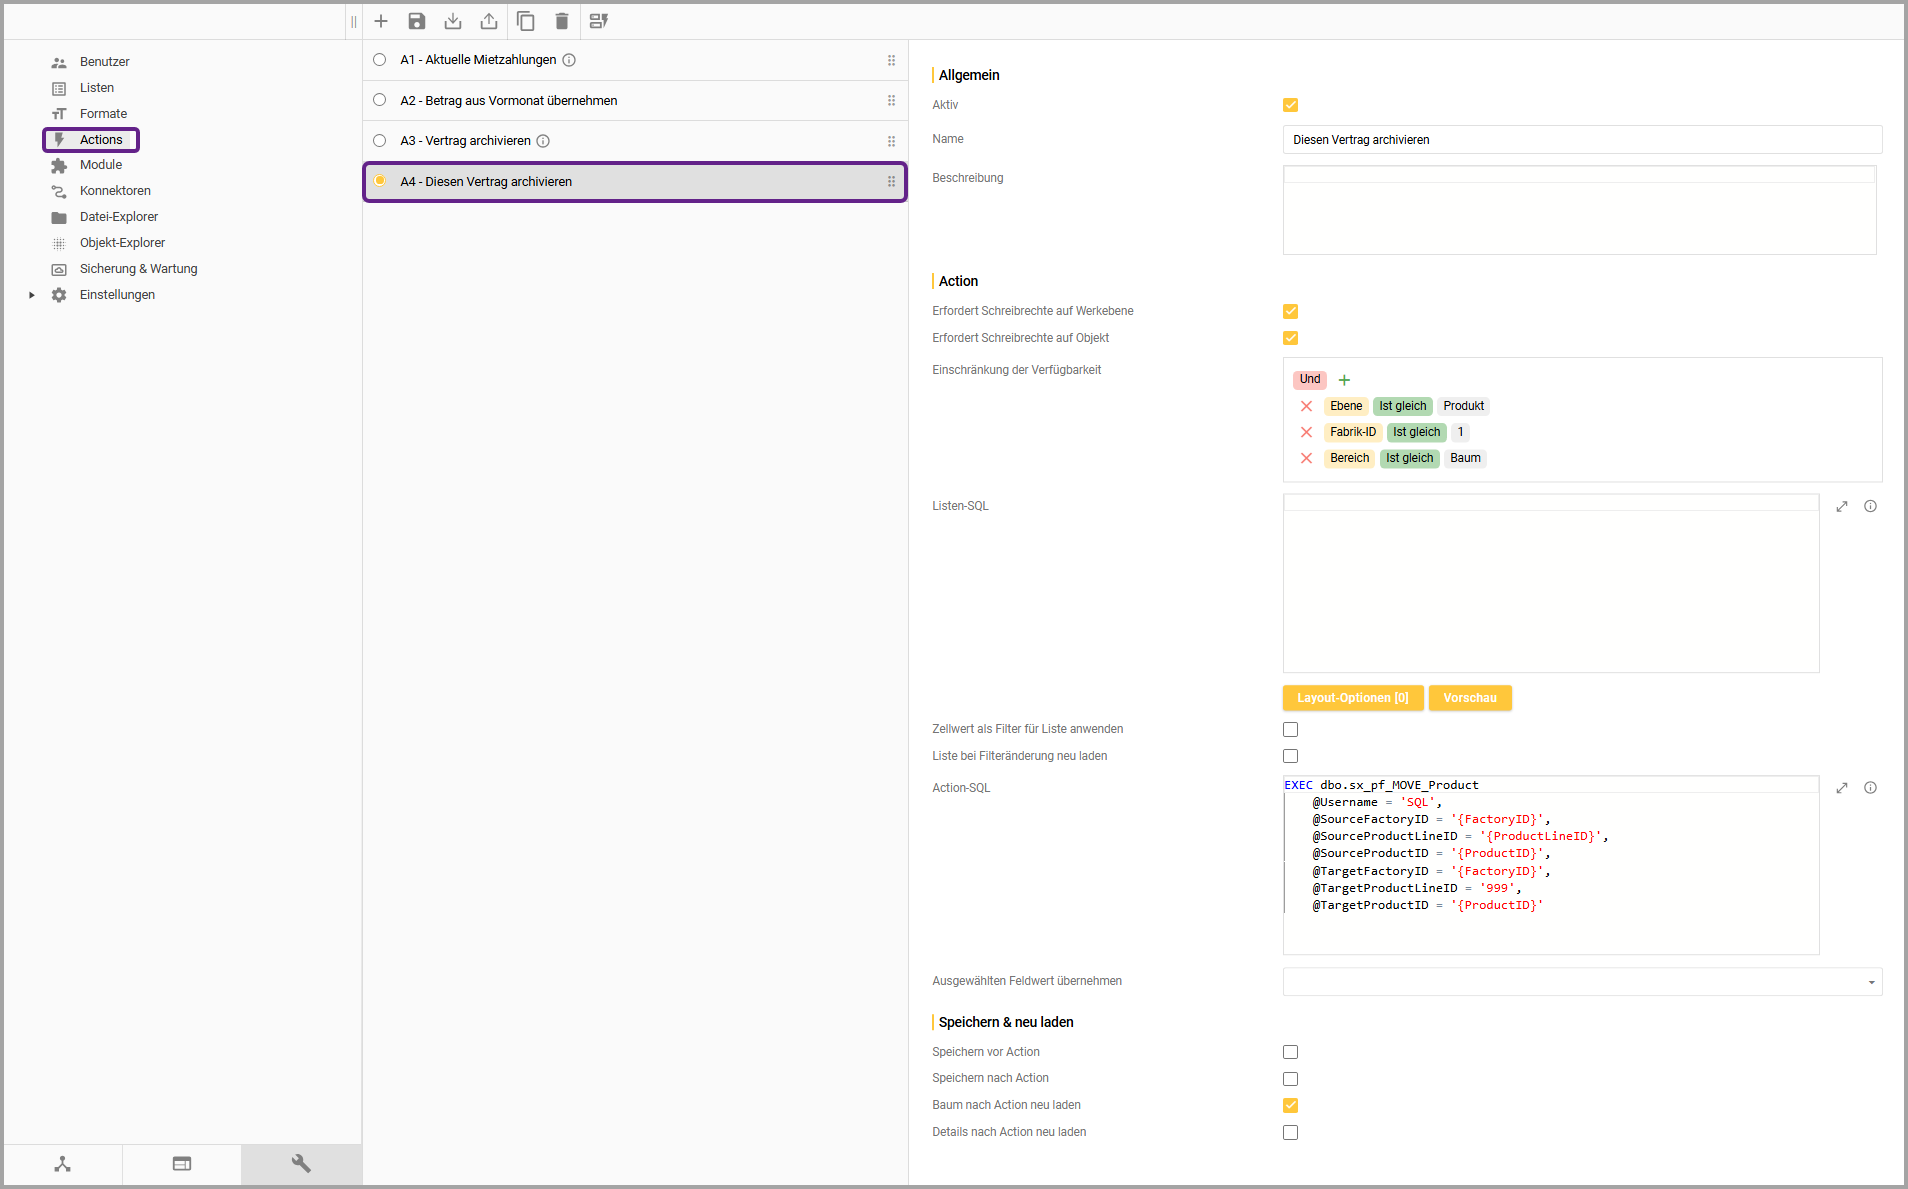Open the Konnektoren menu item
Viewport: 1908px width, 1189px height.
point(115,191)
